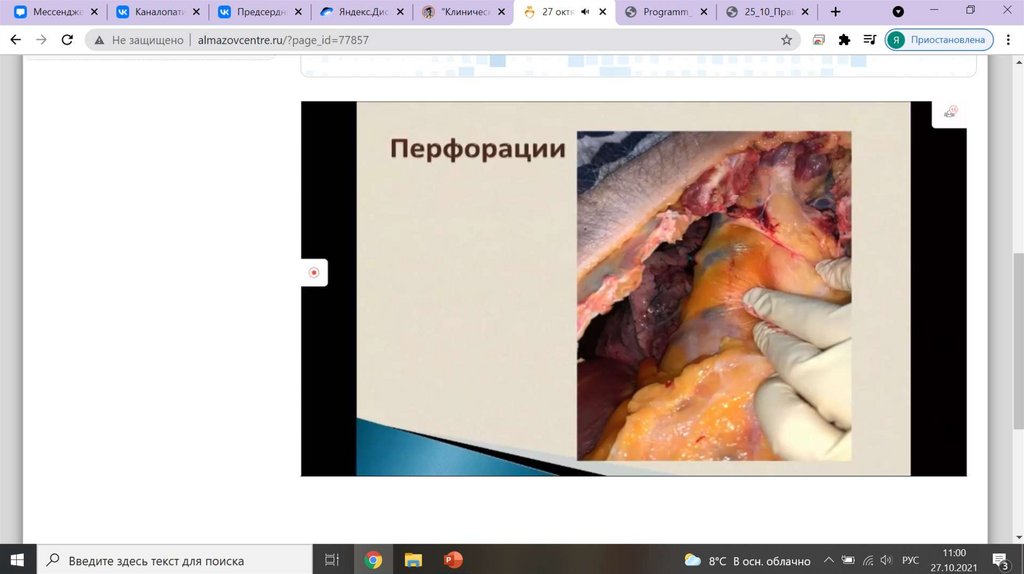Open Chrome from the taskbar
Image resolution: width=1024 pixels, height=574 pixels.
click(x=373, y=560)
